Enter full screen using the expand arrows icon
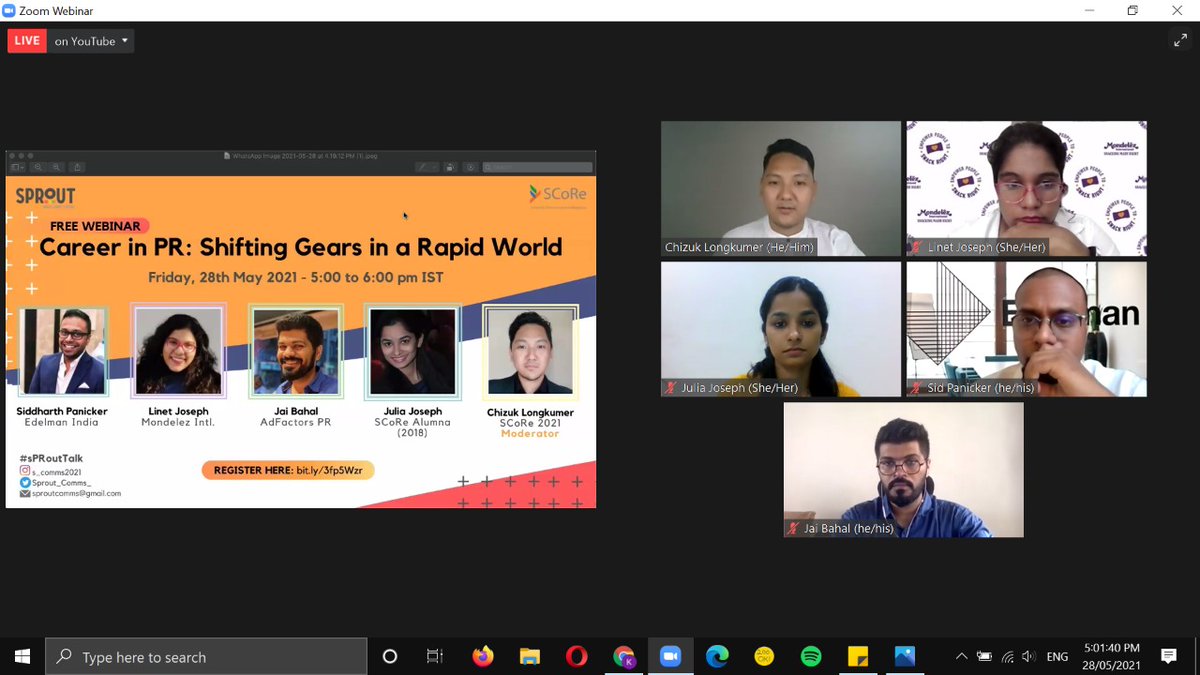 point(1180,41)
